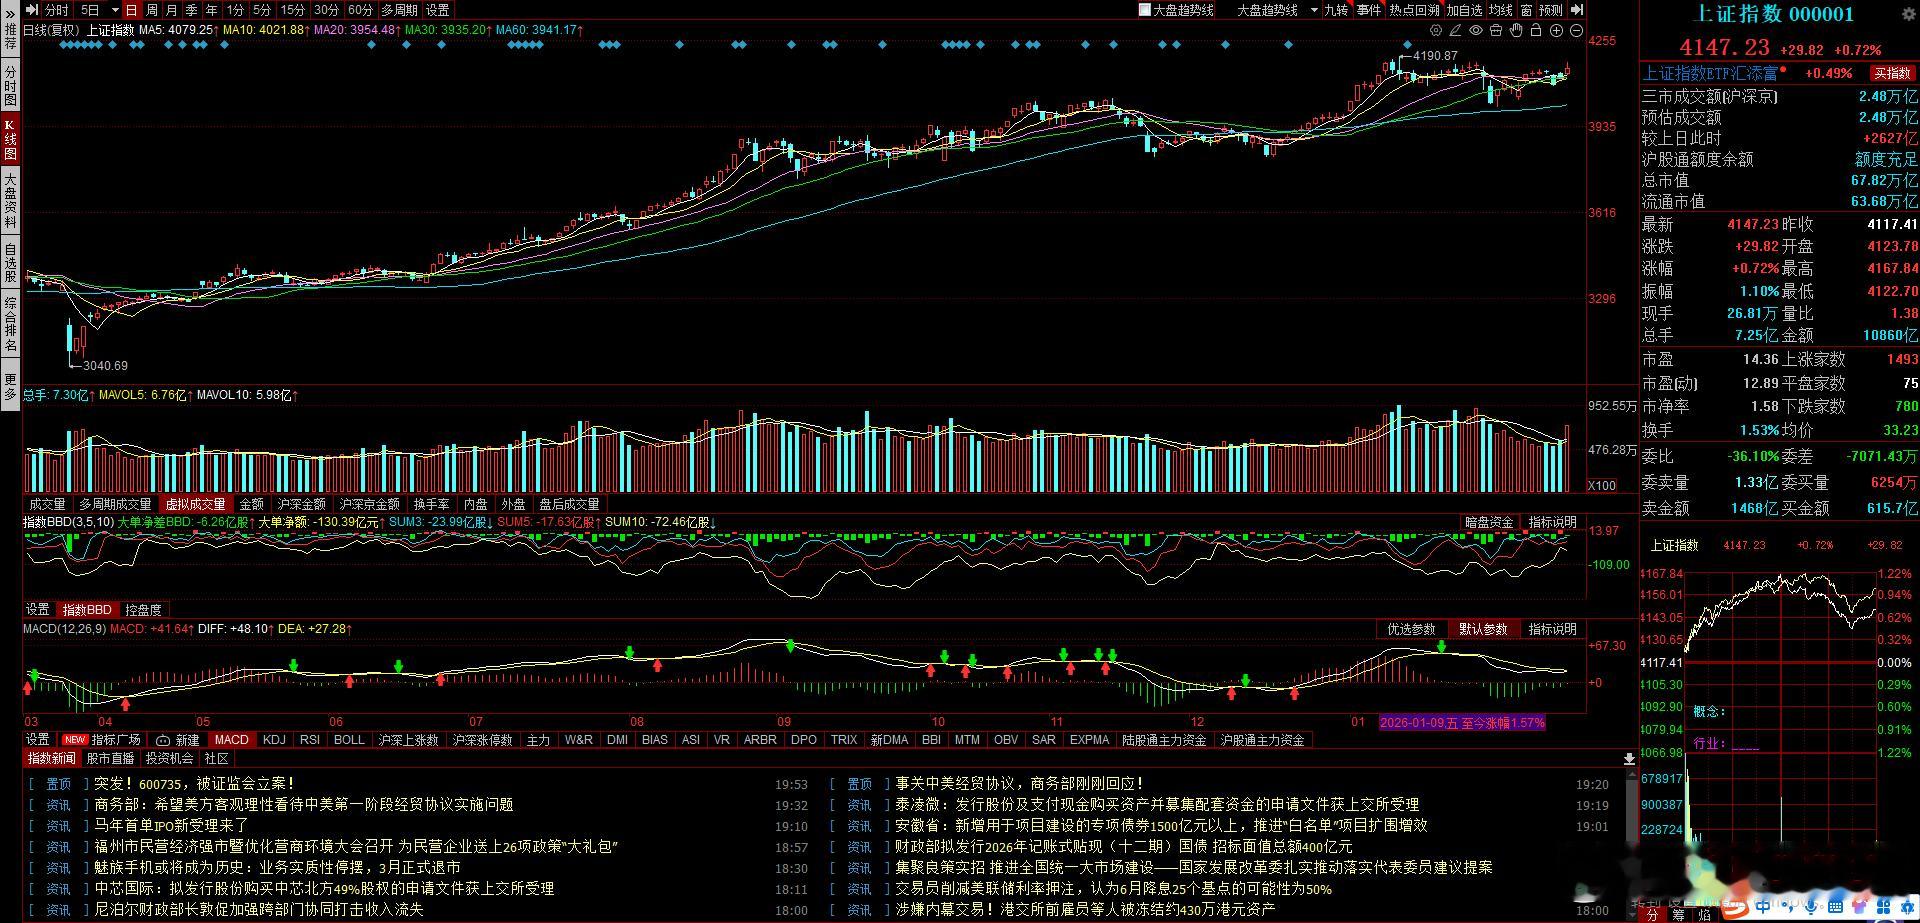Enable the 大盘趋势线 checkbox
Screen dimensions: 1920x923
coord(1145,10)
